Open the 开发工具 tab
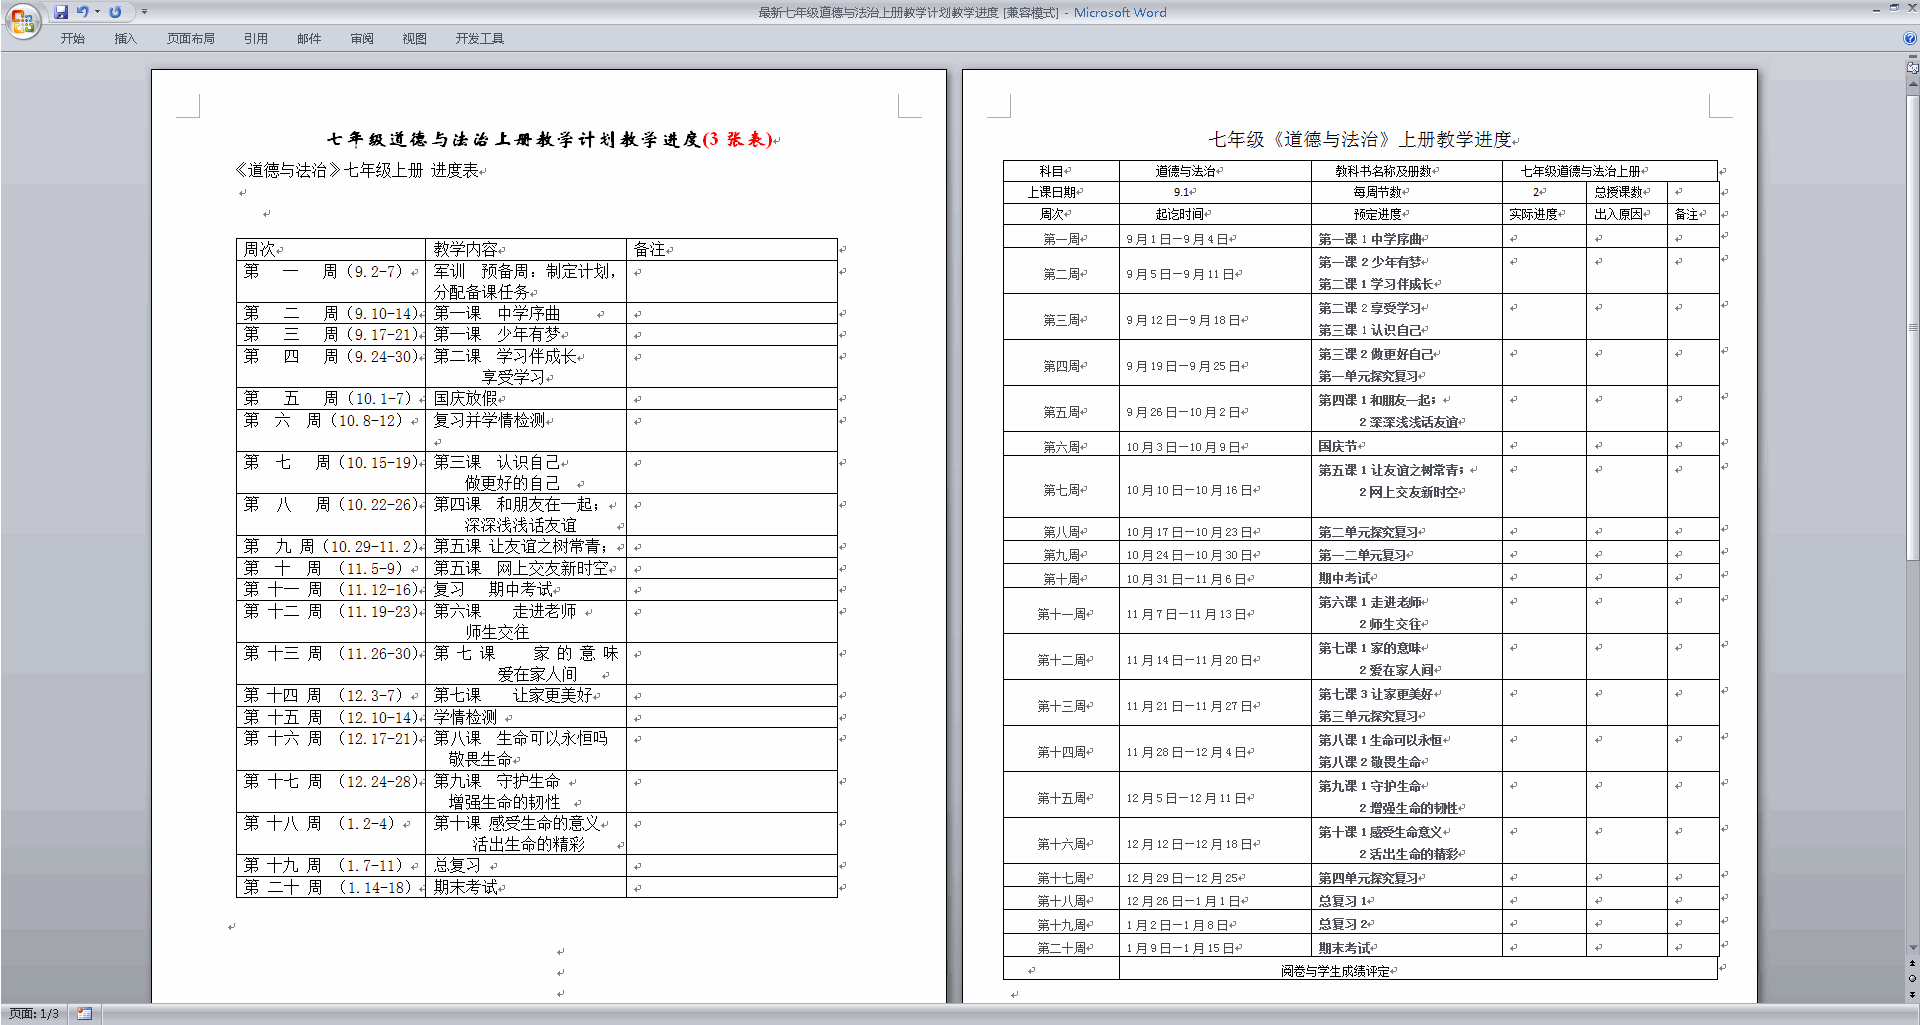The height and width of the screenshot is (1025, 1920). [480, 39]
